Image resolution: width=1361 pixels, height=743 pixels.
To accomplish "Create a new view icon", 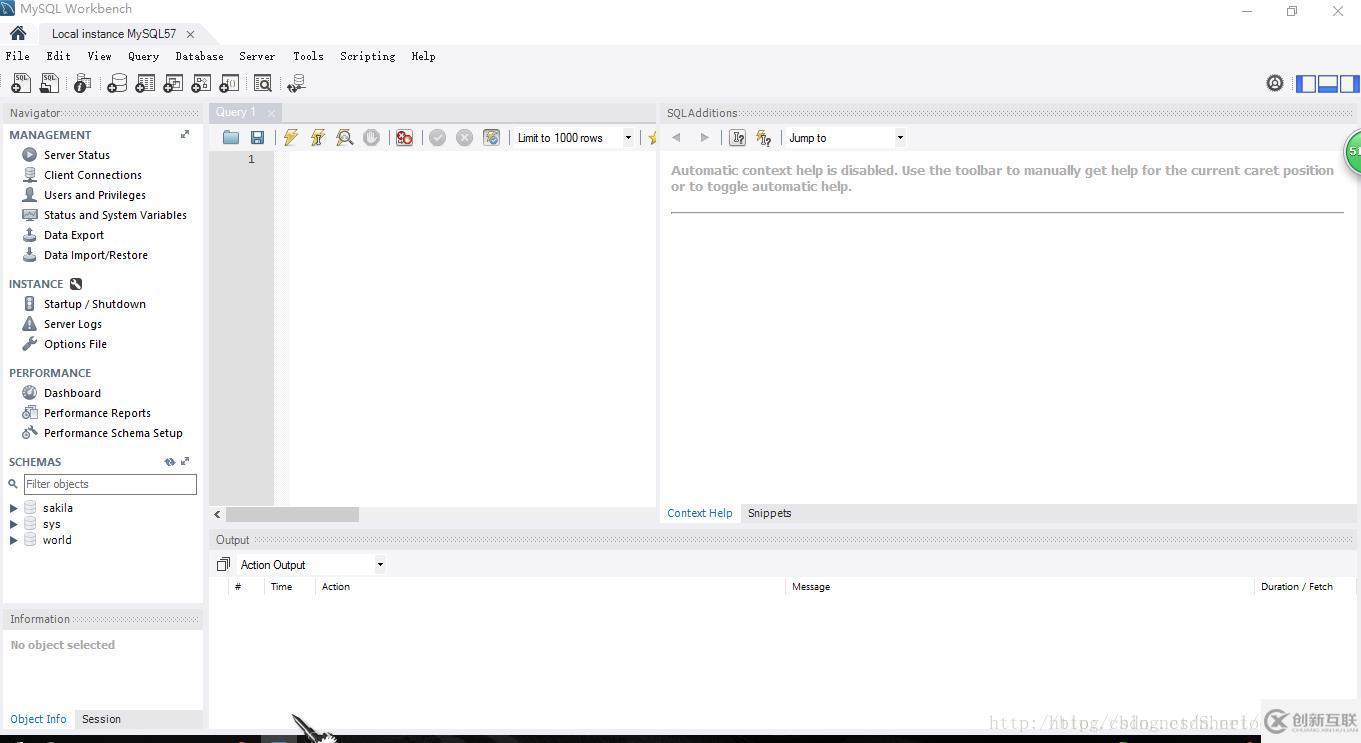I will click(x=173, y=84).
